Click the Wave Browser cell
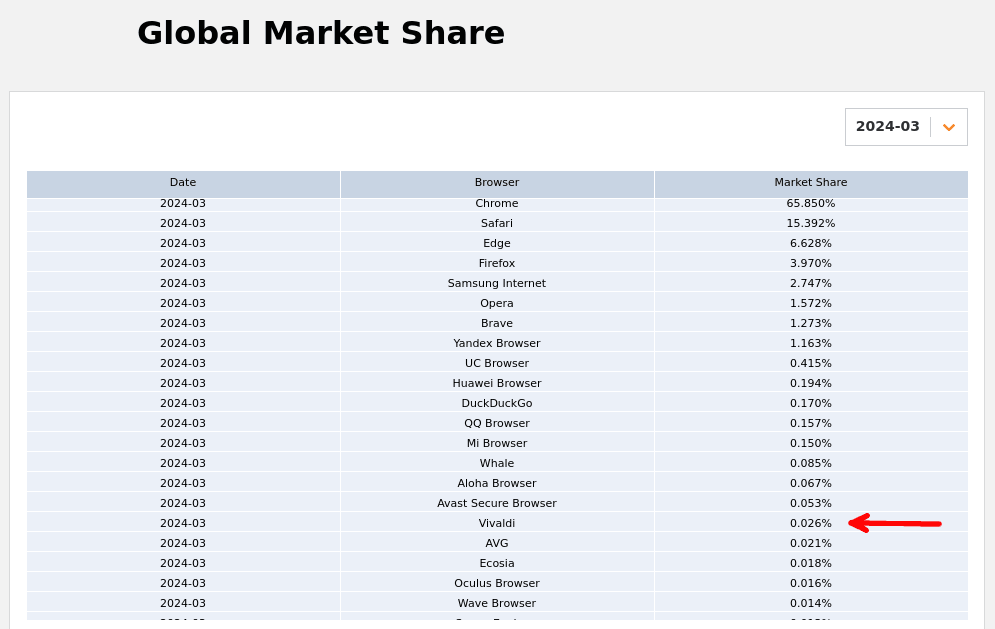 pyautogui.click(x=497, y=604)
